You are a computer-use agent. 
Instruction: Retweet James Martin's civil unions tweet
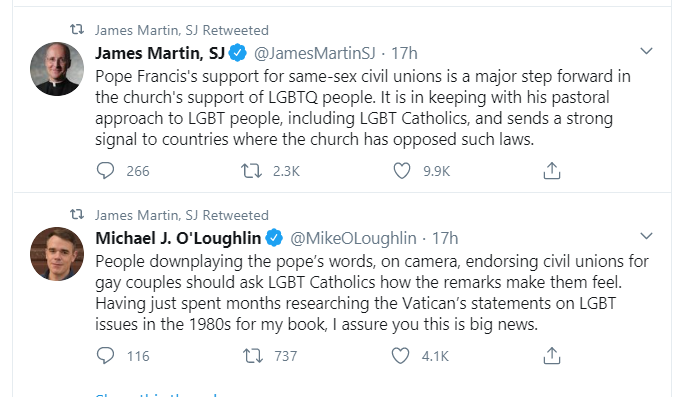[252, 171]
